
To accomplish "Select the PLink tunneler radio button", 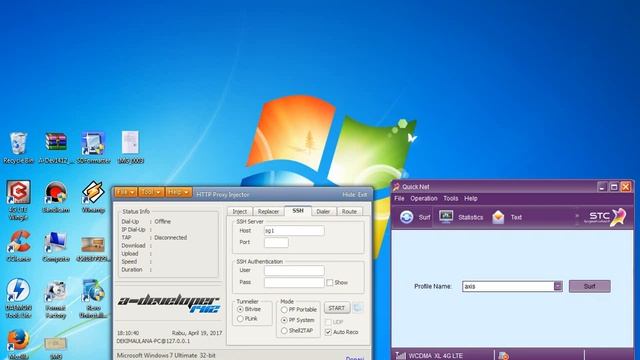I will point(240,319).
